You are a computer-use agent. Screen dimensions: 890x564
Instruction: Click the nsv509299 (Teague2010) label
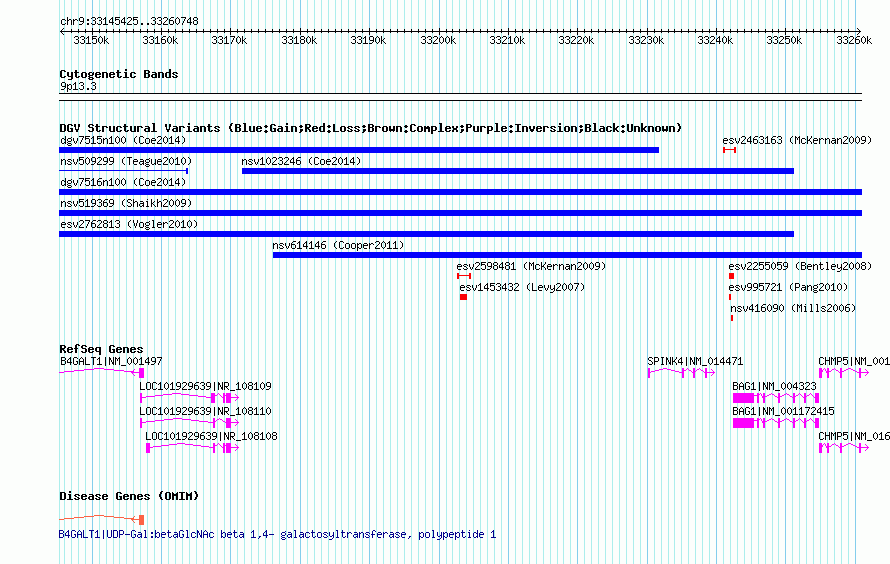click(126, 161)
